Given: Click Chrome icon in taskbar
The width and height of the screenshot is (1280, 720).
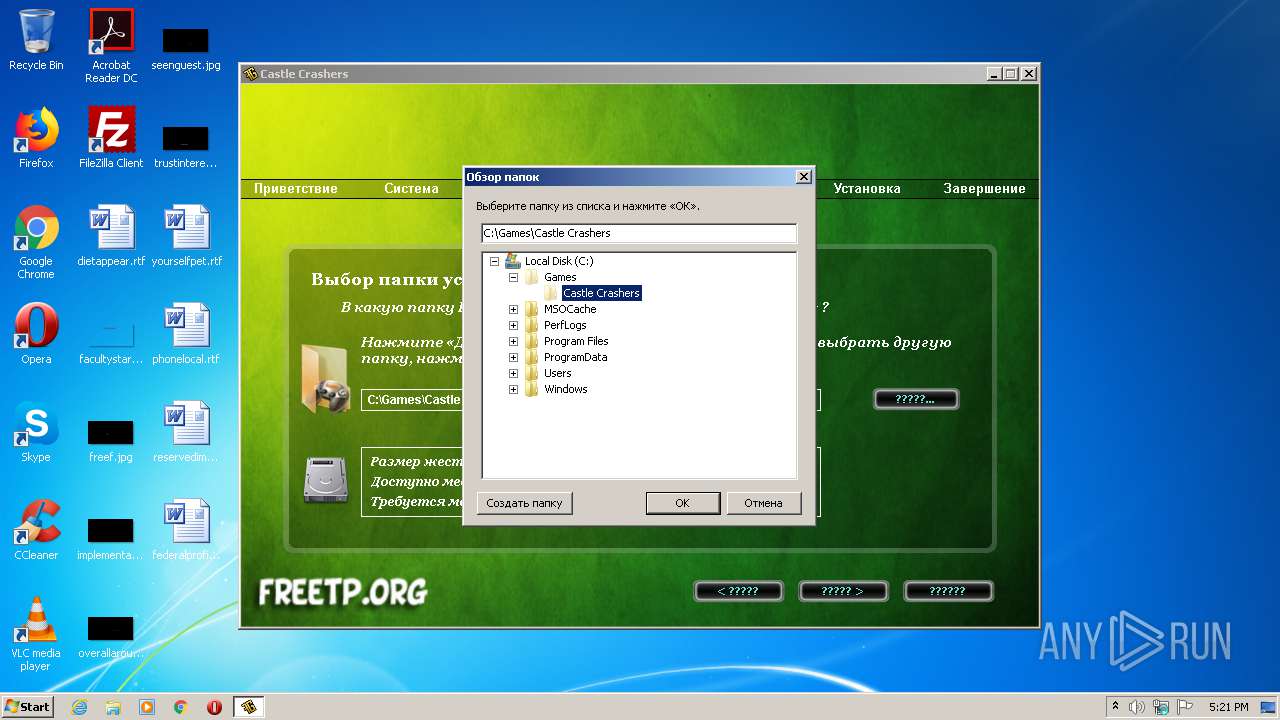Looking at the screenshot, I should (x=181, y=707).
